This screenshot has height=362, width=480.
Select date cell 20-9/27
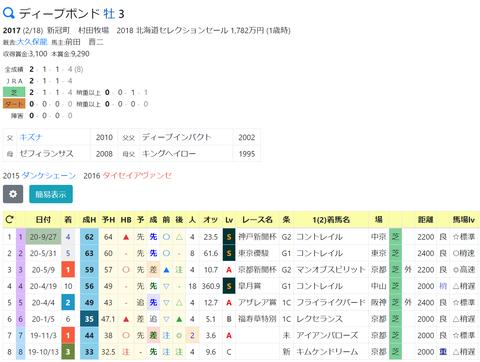(43, 237)
